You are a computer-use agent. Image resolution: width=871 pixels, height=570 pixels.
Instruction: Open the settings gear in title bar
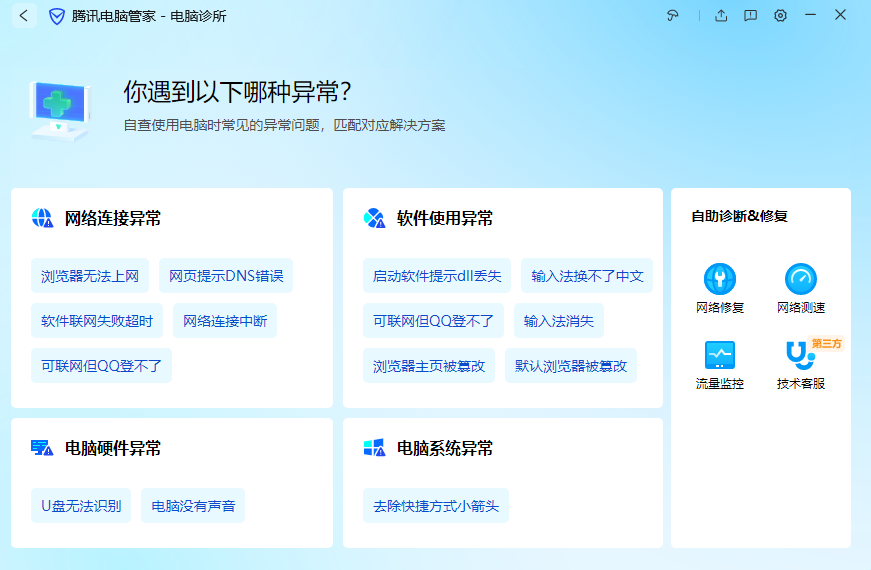click(x=780, y=16)
